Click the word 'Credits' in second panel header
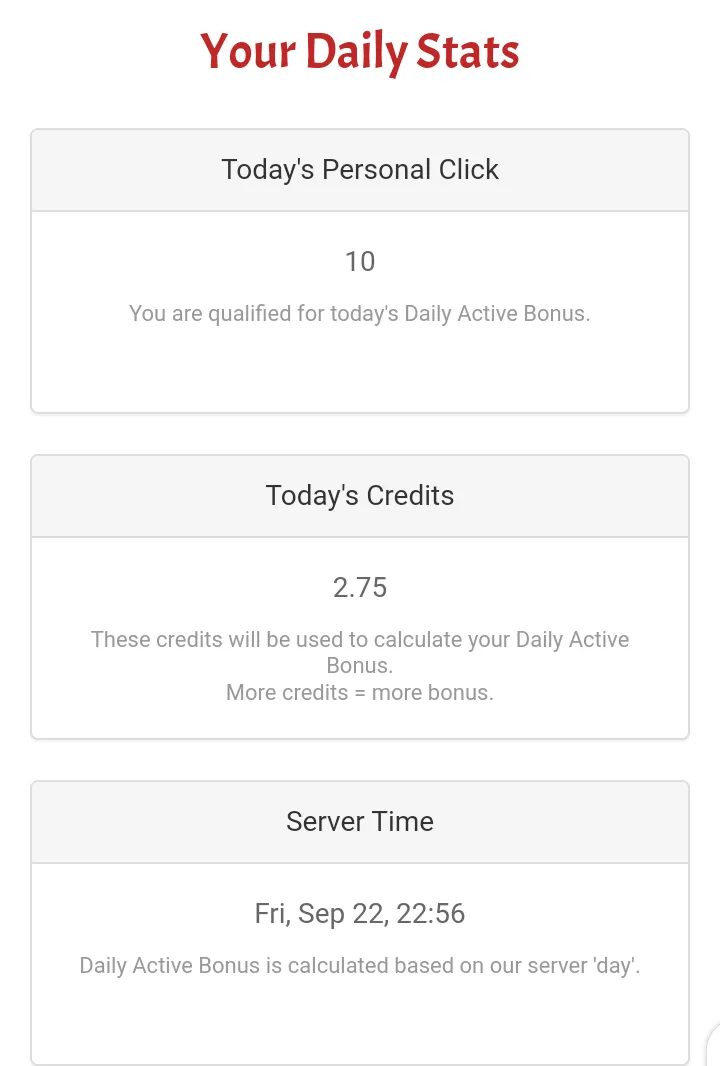This screenshot has height=1066, width=720. tap(410, 496)
